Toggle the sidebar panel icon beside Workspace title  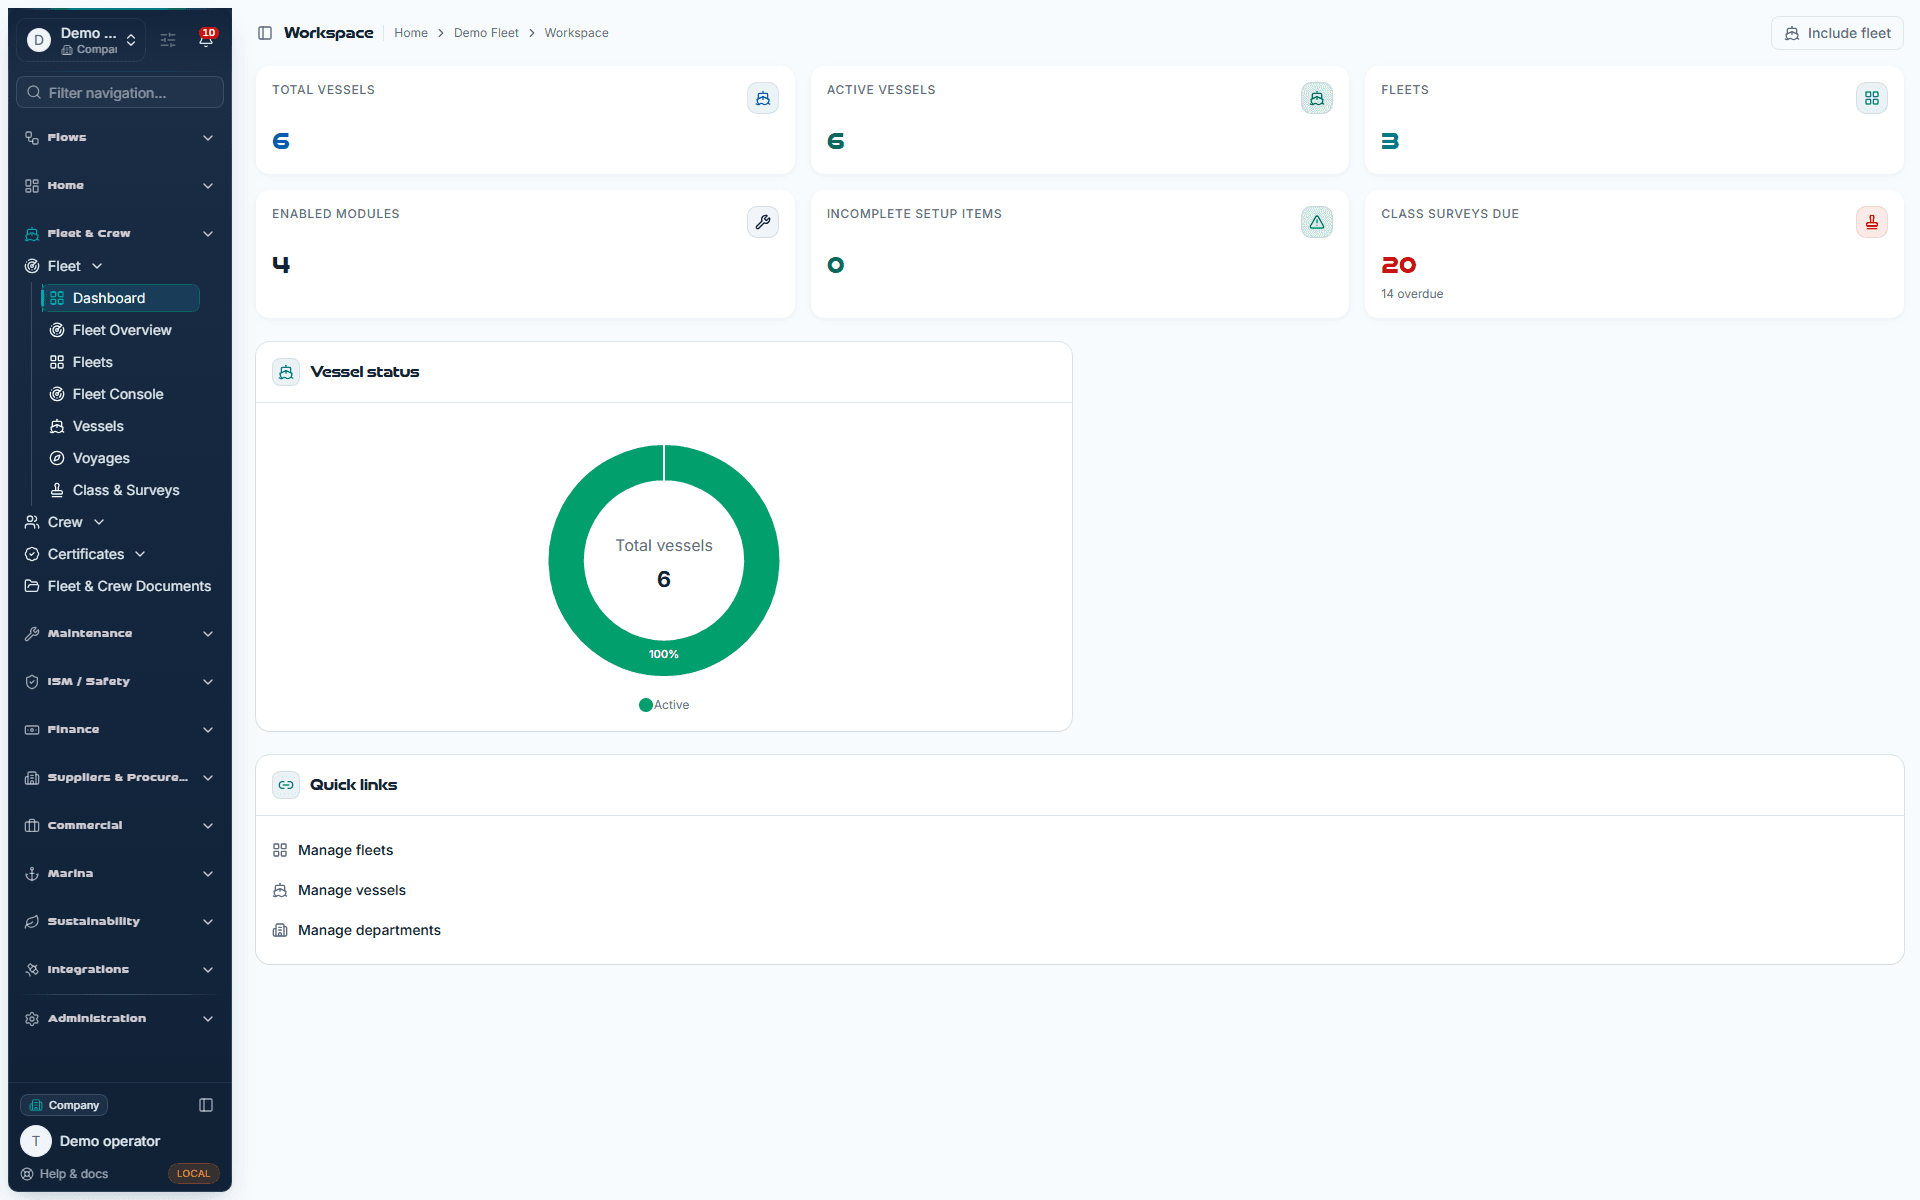point(265,33)
